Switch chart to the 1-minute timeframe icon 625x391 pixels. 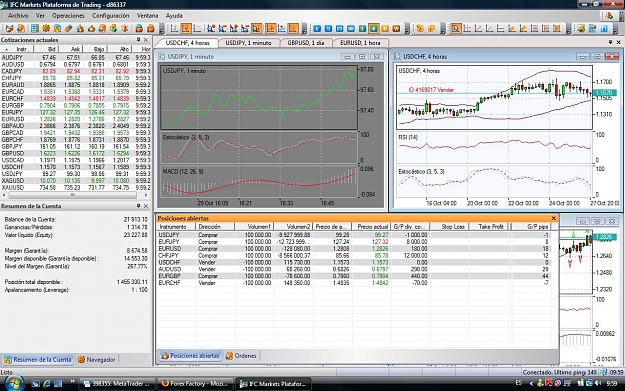coord(317,29)
